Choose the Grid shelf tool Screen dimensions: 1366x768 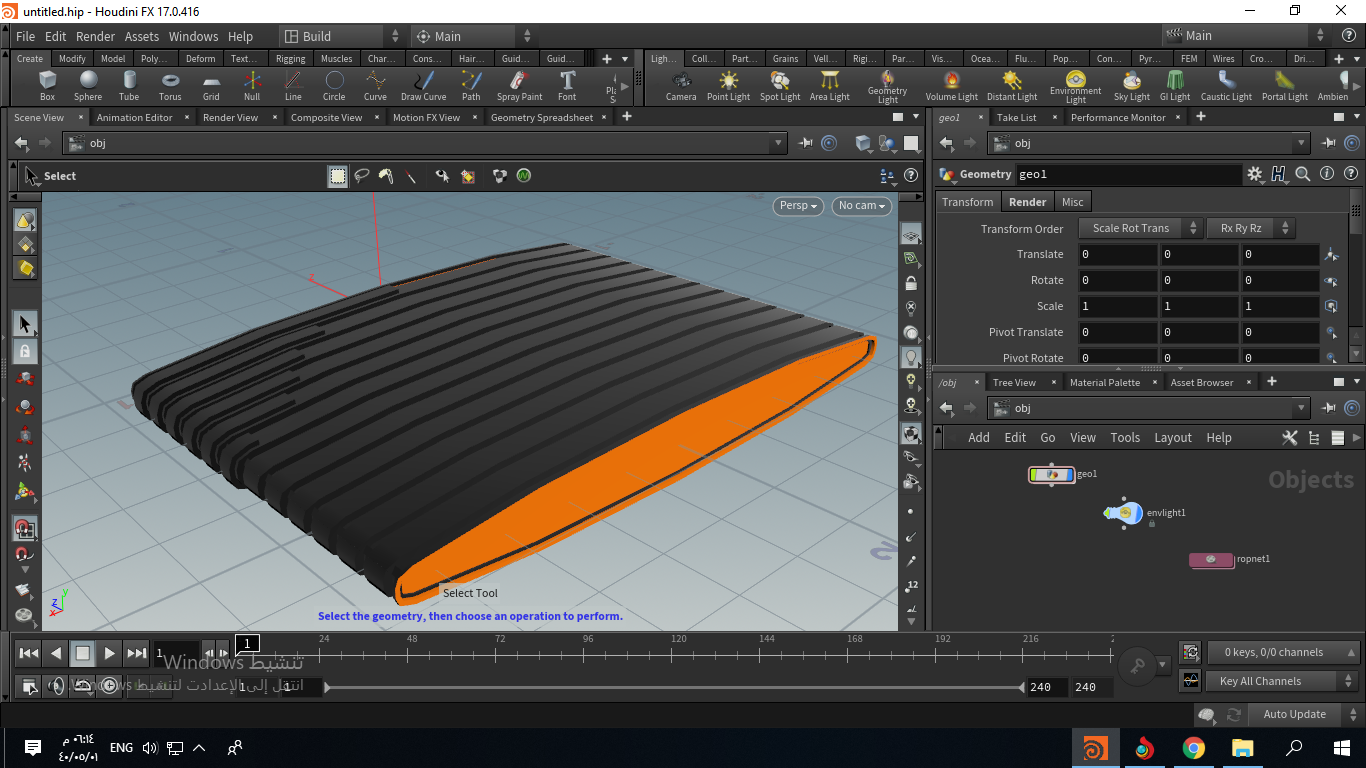pyautogui.click(x=211, y=86)
